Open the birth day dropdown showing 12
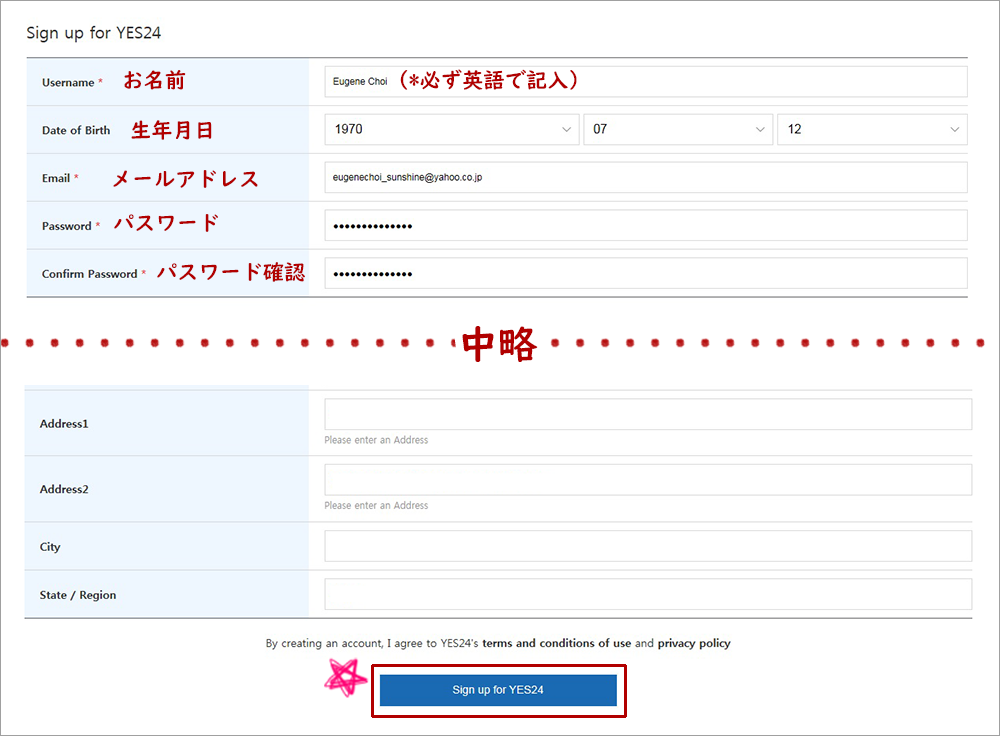 872,129
